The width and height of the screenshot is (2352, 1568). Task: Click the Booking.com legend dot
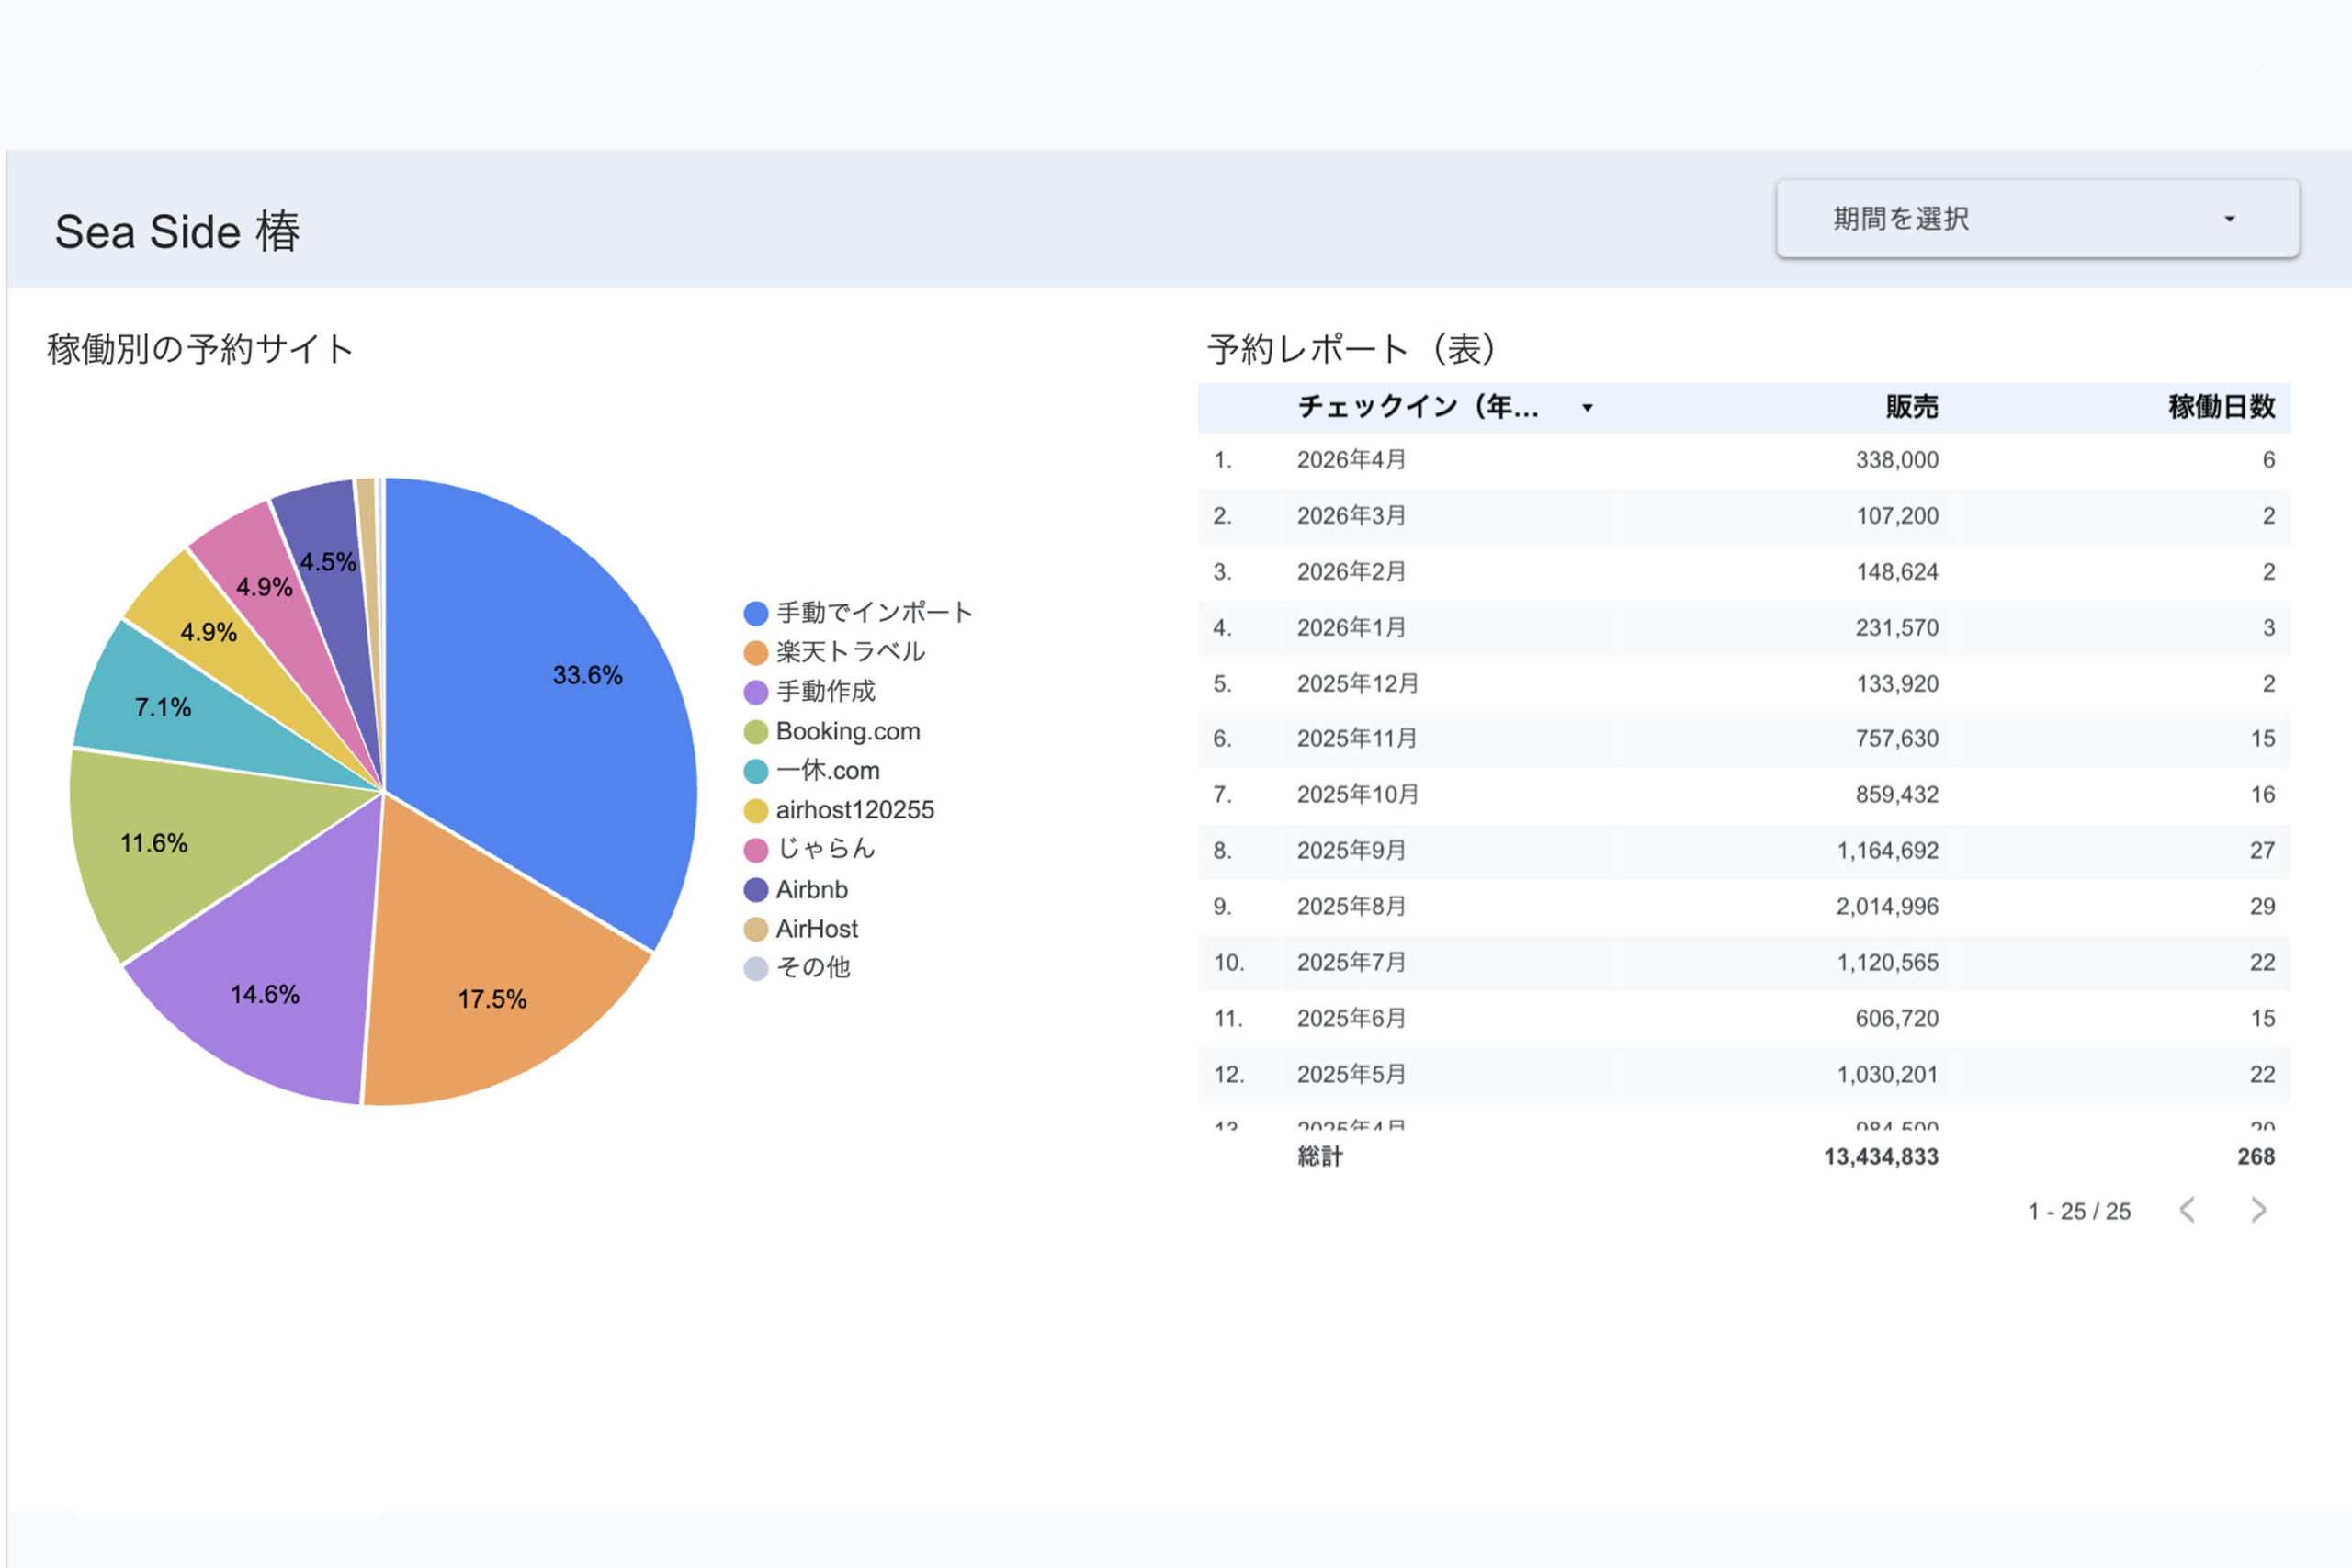[756, 732]
